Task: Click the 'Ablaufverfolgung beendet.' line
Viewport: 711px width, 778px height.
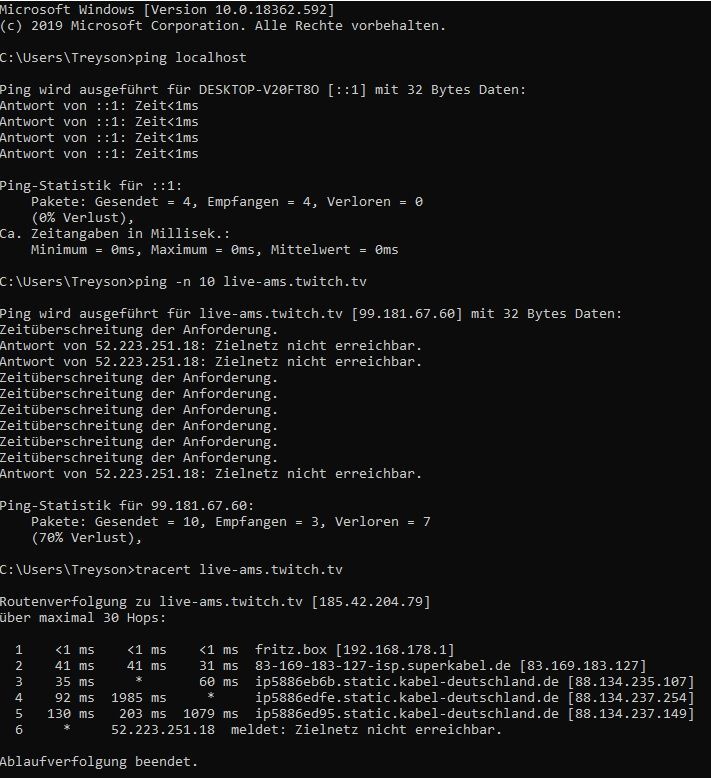Action: tap(99, 762)
